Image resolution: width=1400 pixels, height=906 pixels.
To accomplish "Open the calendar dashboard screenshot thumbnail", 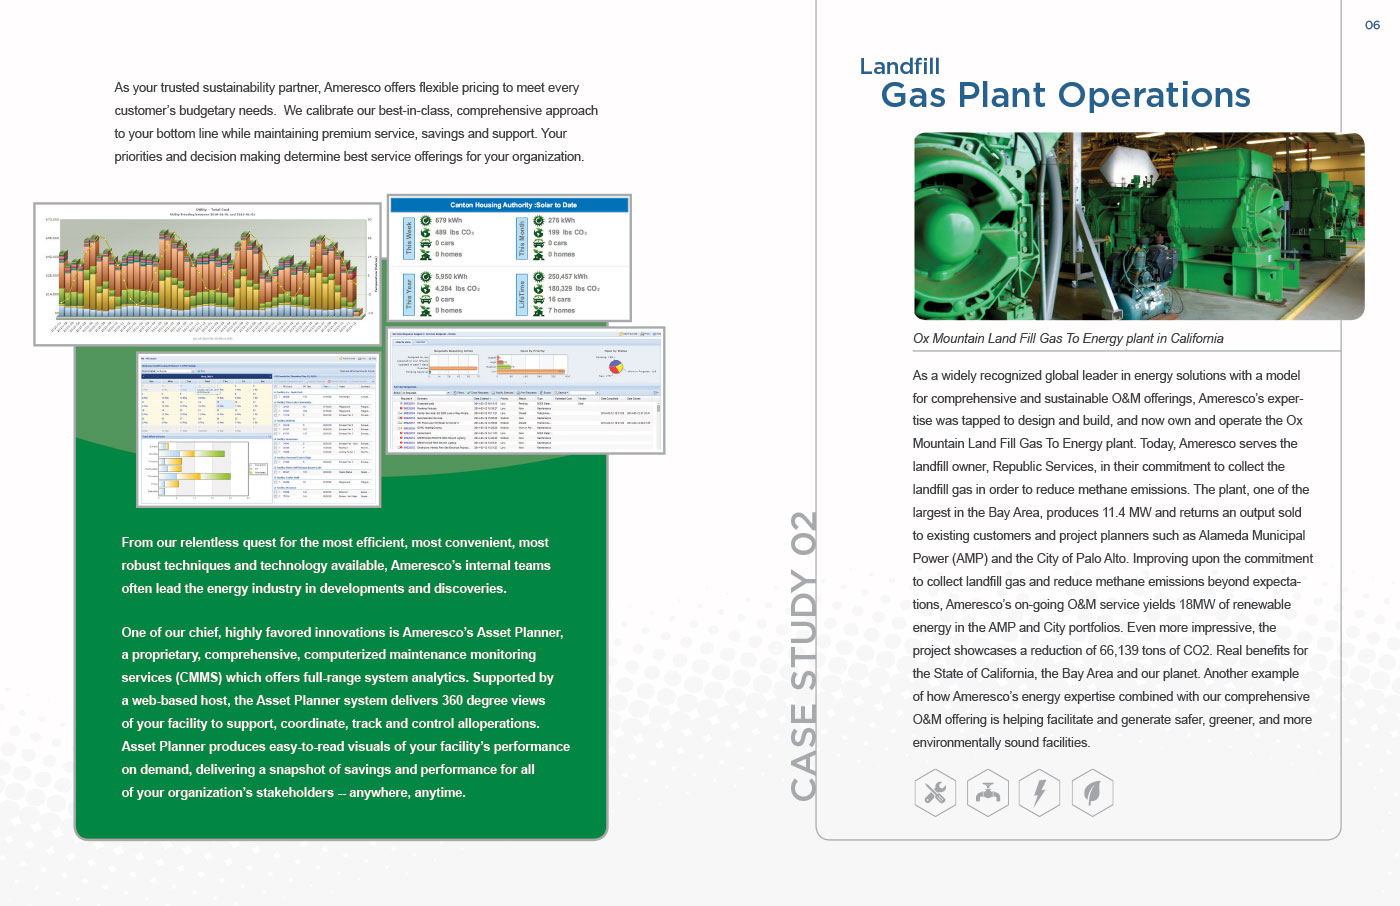I will [x=258, y=428].
